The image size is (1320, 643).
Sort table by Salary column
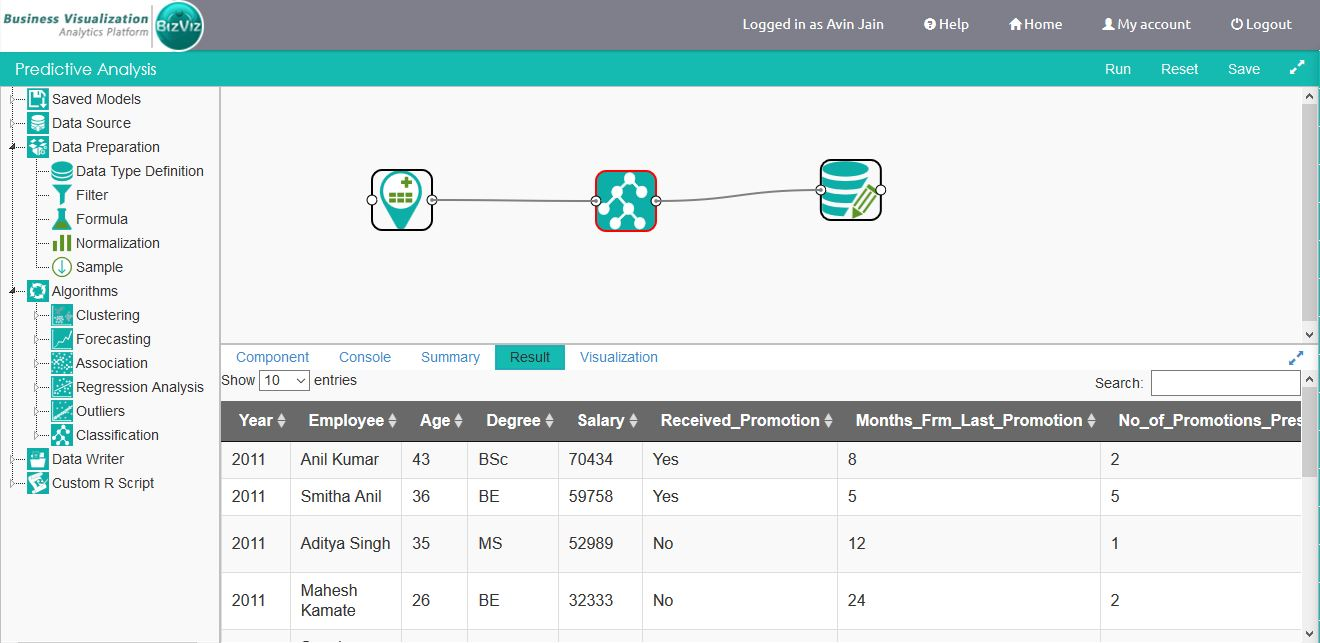click(x=607, y=421)
